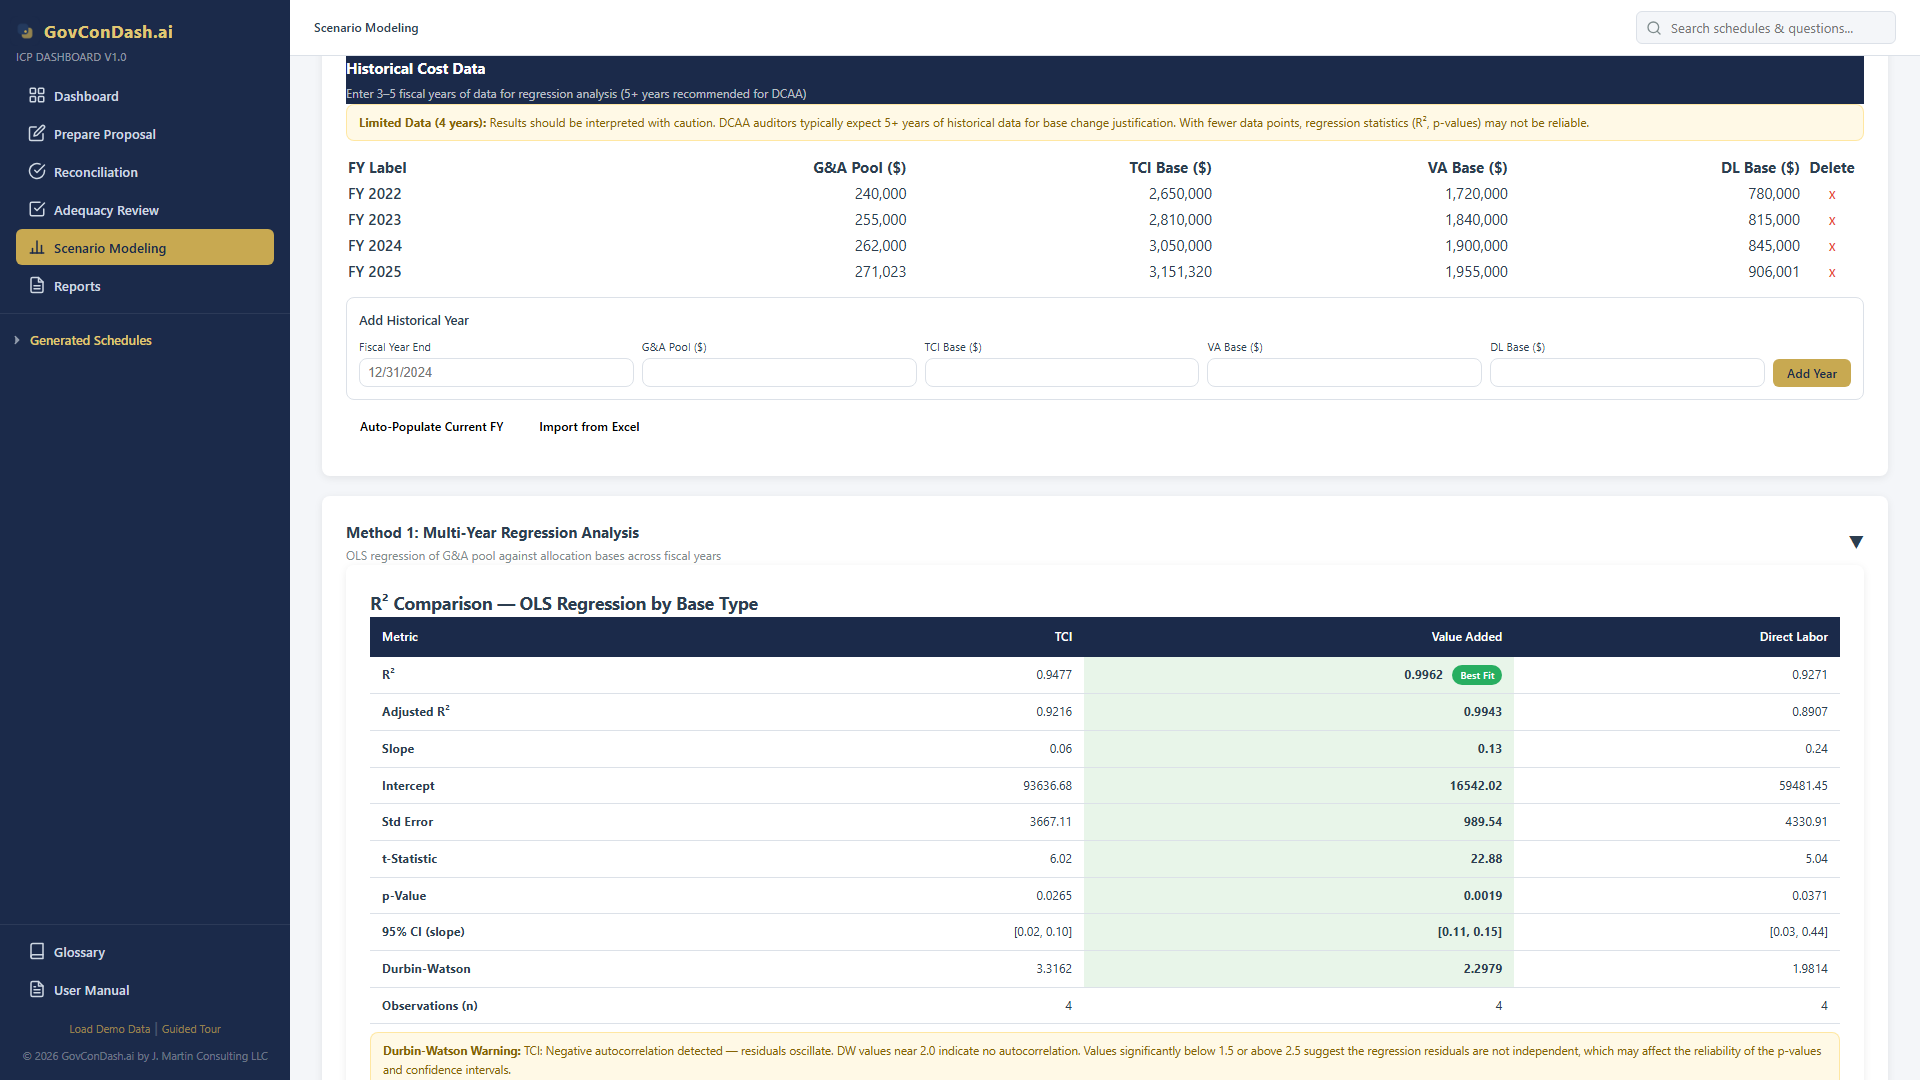This screenshot has width=1920, height=1080.
Task: Click the Adequacy Review checkbox icon
Action: 37,210
